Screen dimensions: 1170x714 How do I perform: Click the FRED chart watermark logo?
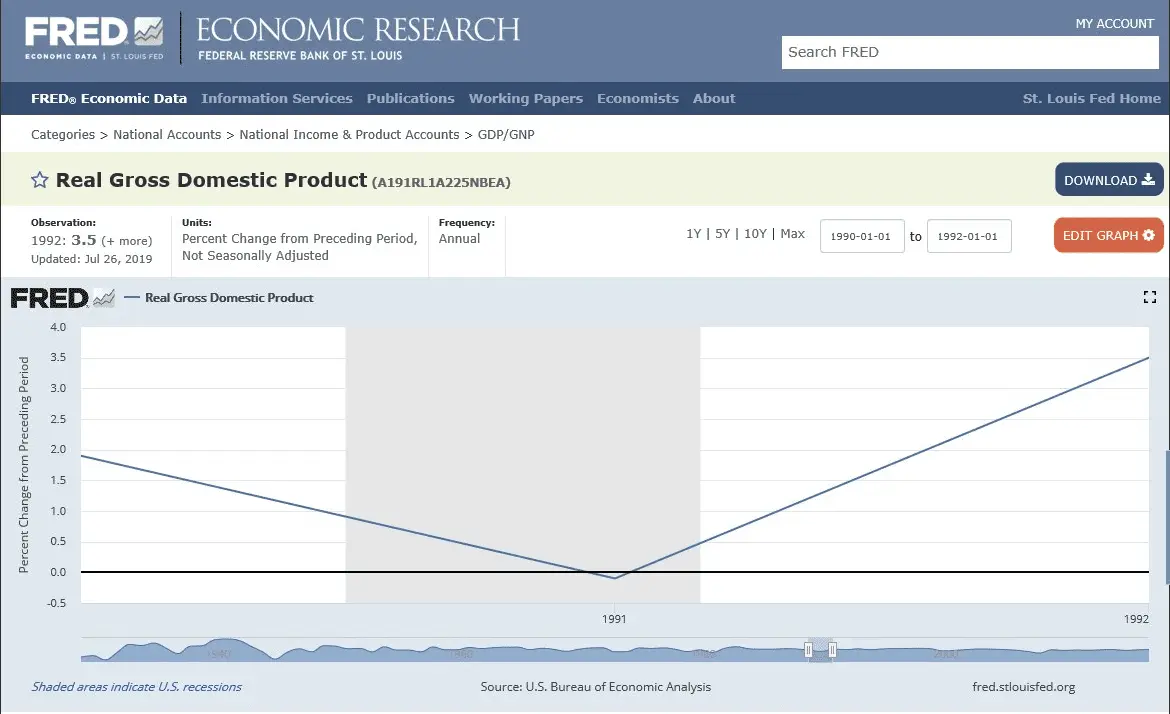click(x=62, y=298)
